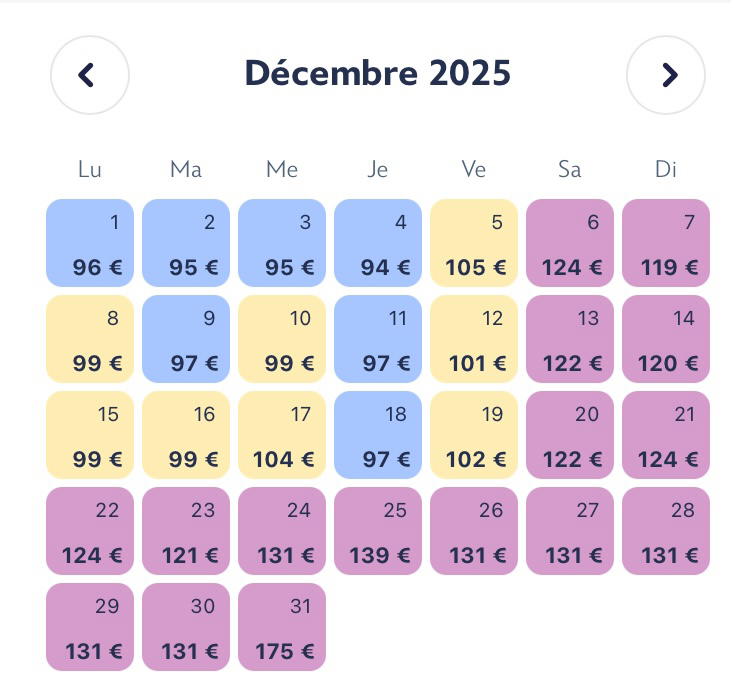Select Christmas Day December 25 at 139 €
Screen dimensions: 731x700
tap(378, 531)
